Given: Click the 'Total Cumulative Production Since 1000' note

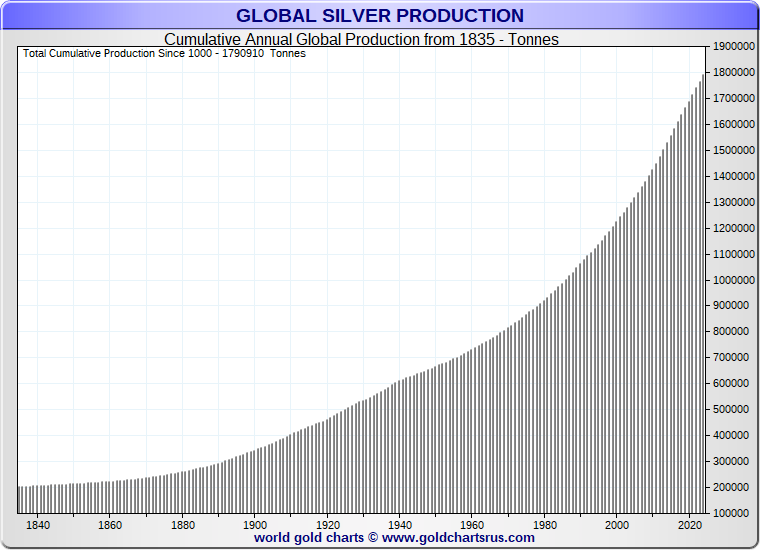Looking at the screenshot, I should [x=164, y=53].
